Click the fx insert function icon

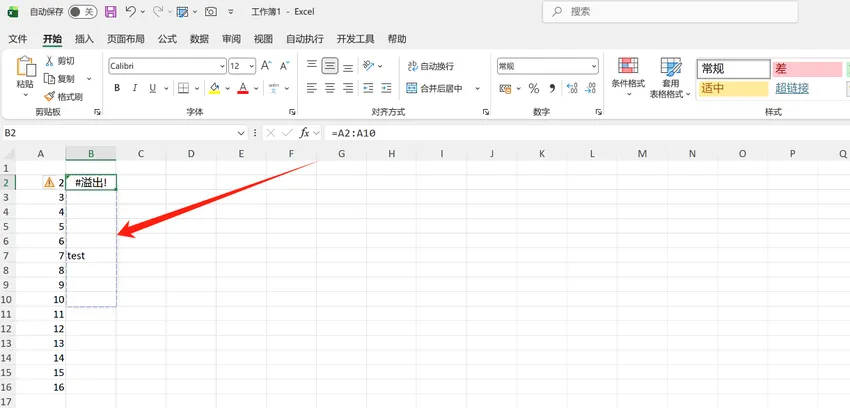305,133
